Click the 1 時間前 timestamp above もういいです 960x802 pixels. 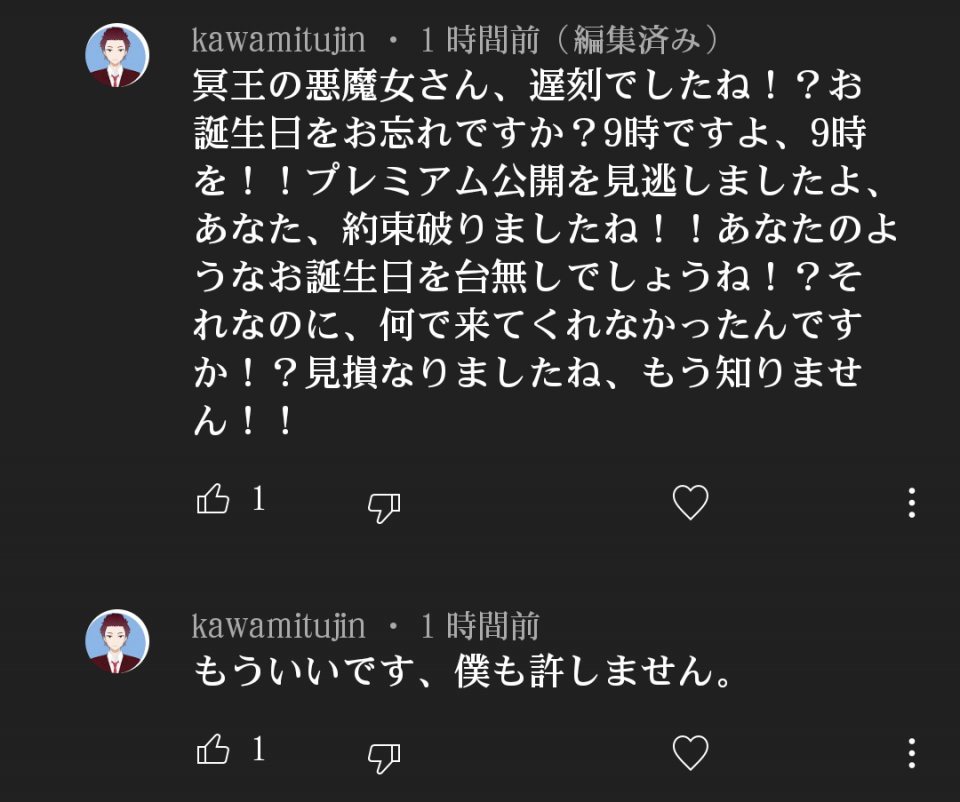click(480, 627)
